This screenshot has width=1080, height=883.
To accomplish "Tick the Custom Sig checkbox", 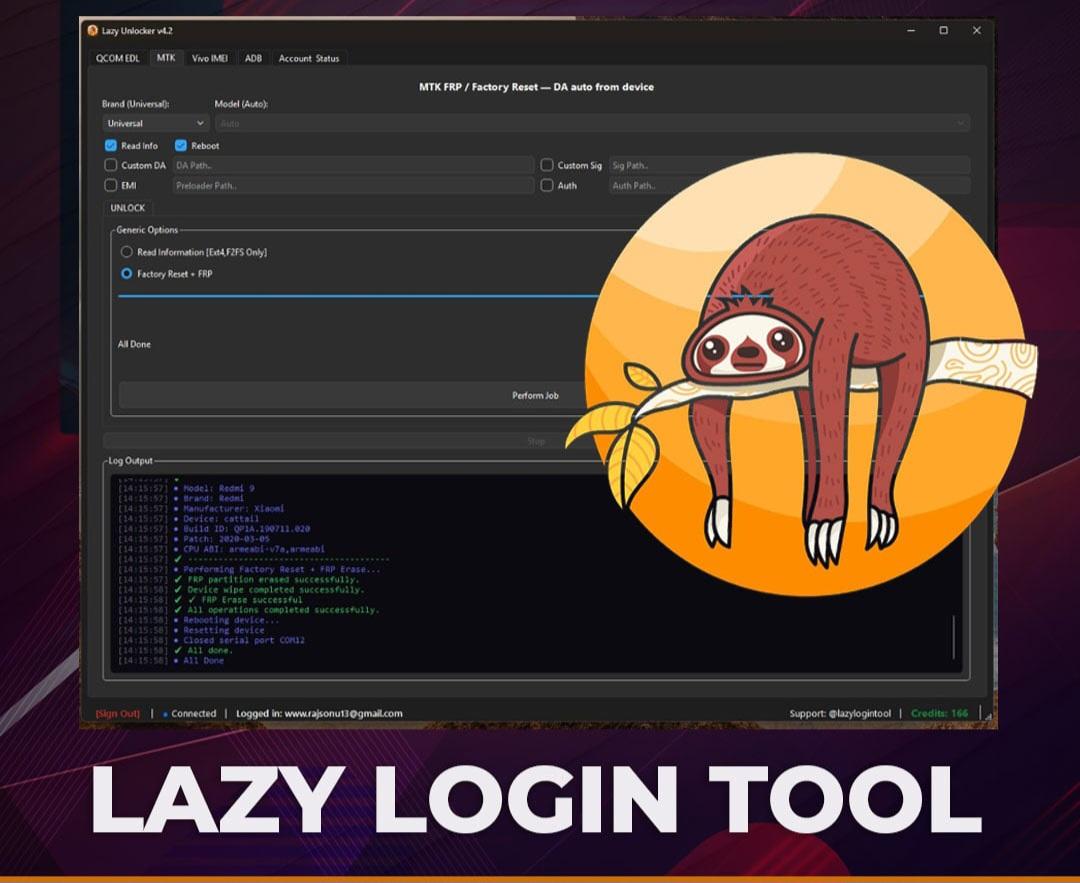I will [x=547, y=165].
